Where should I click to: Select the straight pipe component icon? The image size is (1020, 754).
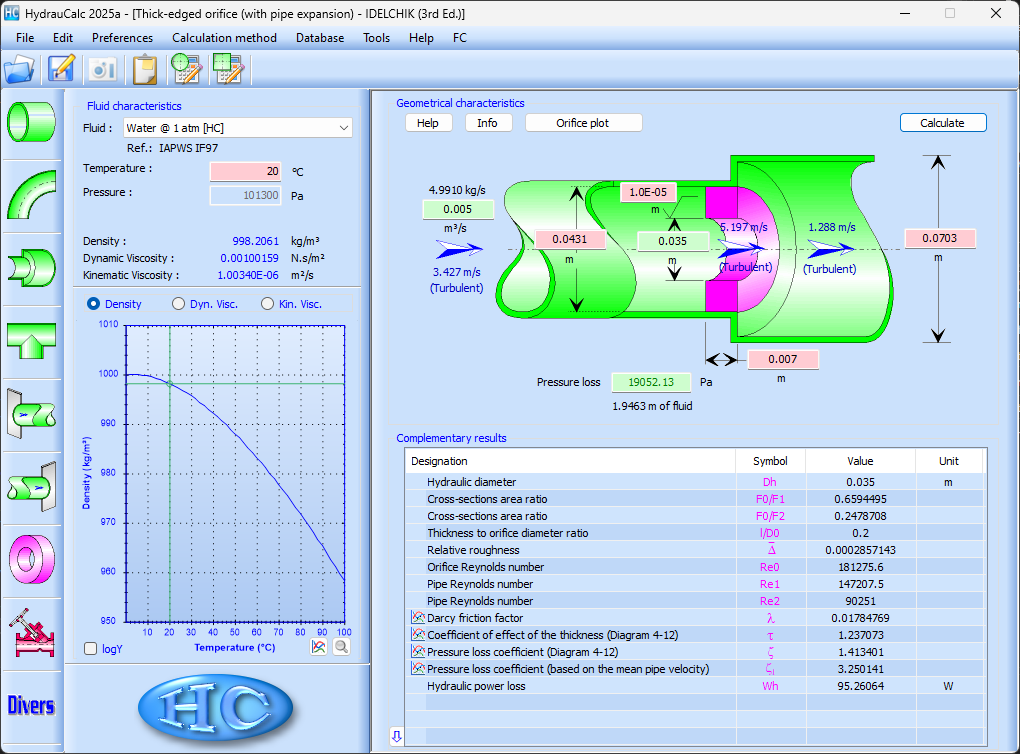pos(31,121)
